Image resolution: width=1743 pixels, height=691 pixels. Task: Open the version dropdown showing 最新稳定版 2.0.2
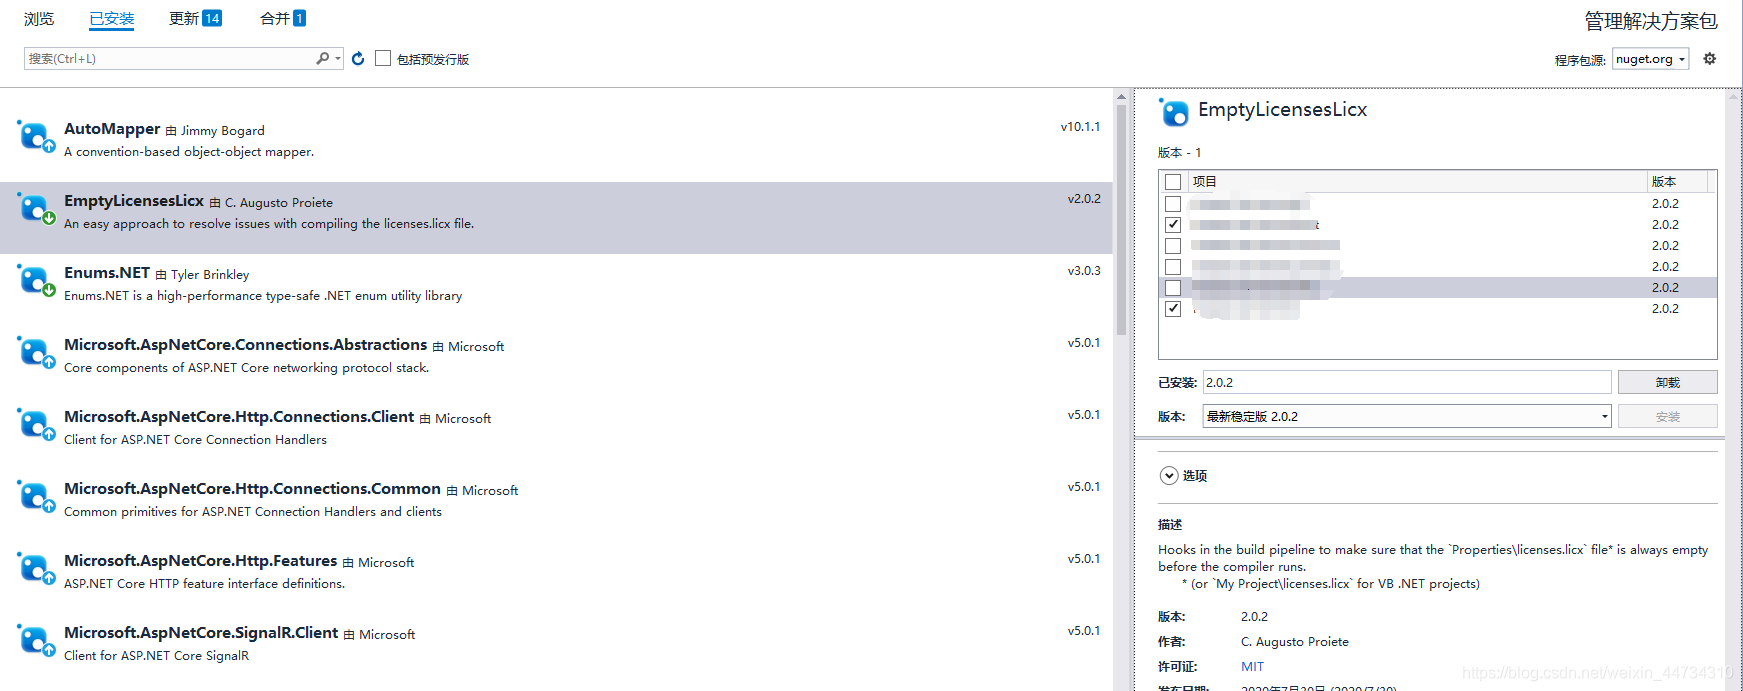[1406, 416]
